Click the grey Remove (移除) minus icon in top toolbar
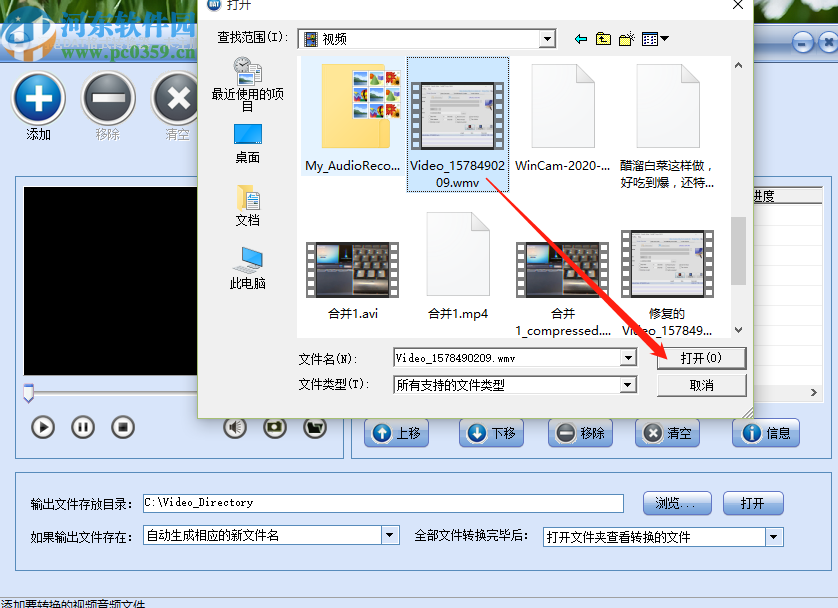Screen dimensions: 838x608 108,98
